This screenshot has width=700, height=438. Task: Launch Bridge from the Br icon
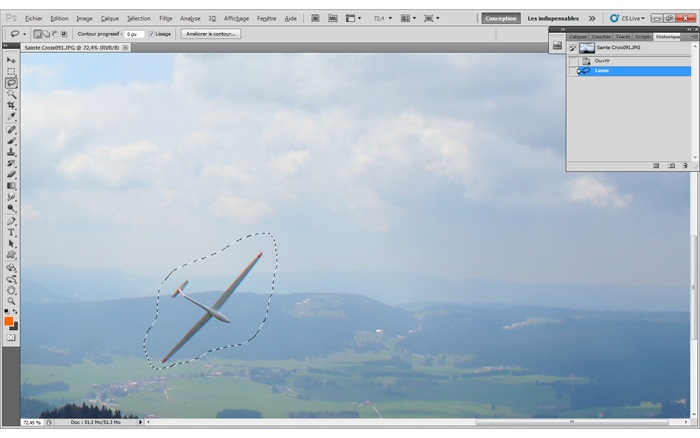click(x=315, y=18)
